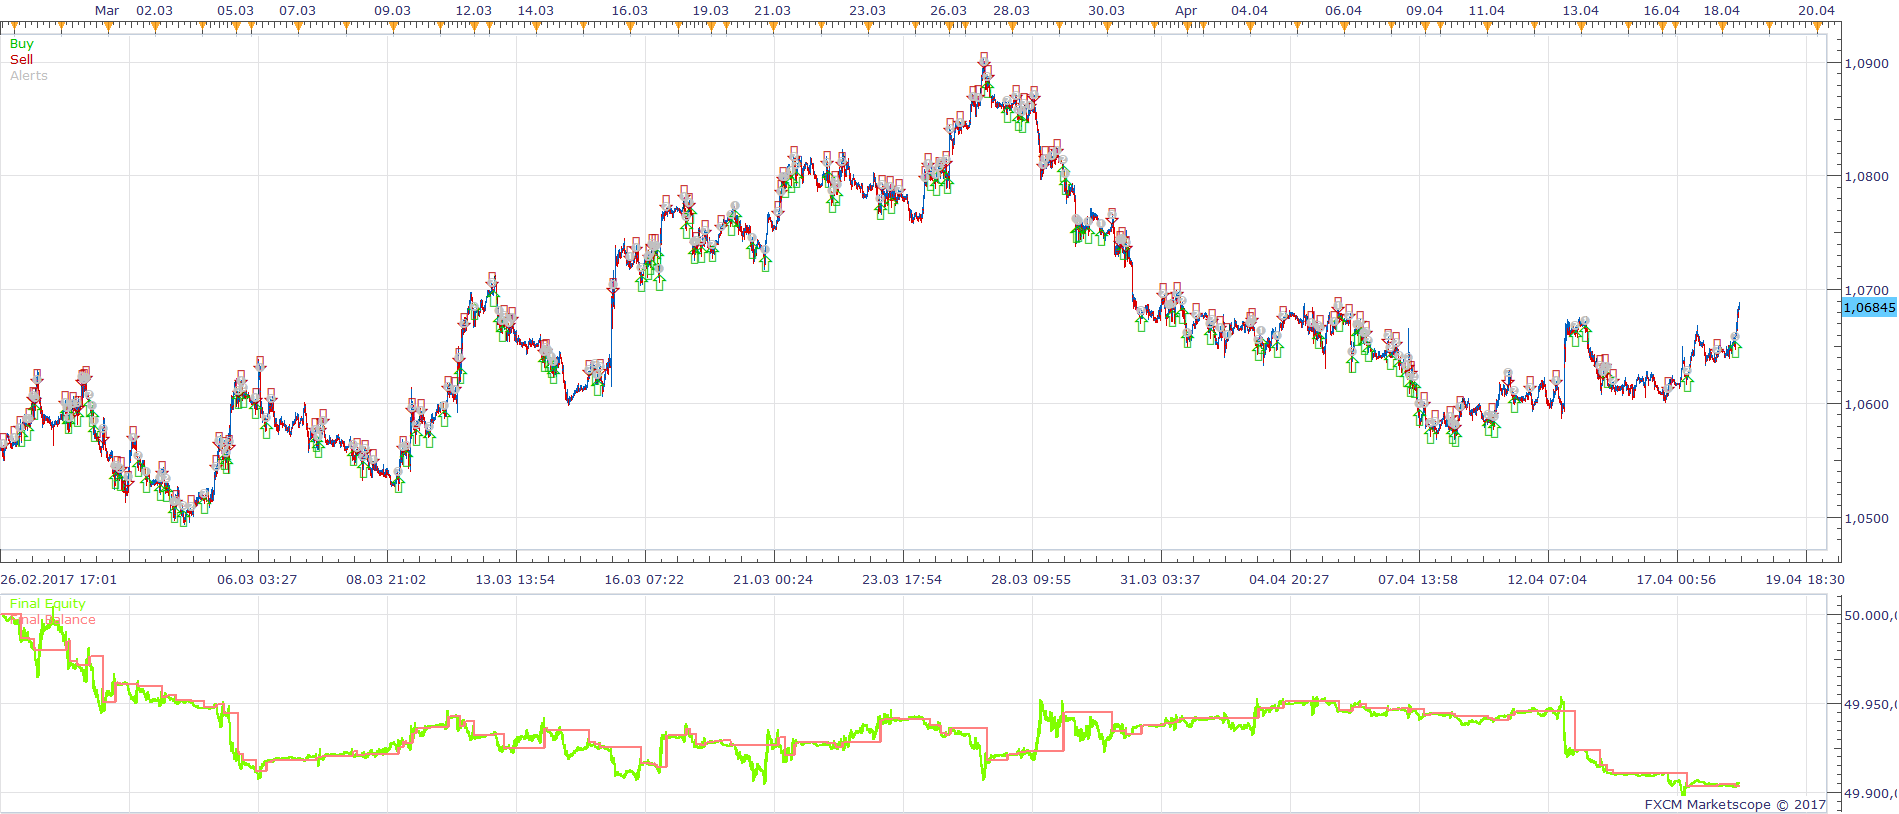
Task: Click the 1,0700 price axis label
Action: click(x=1866, y=291)
